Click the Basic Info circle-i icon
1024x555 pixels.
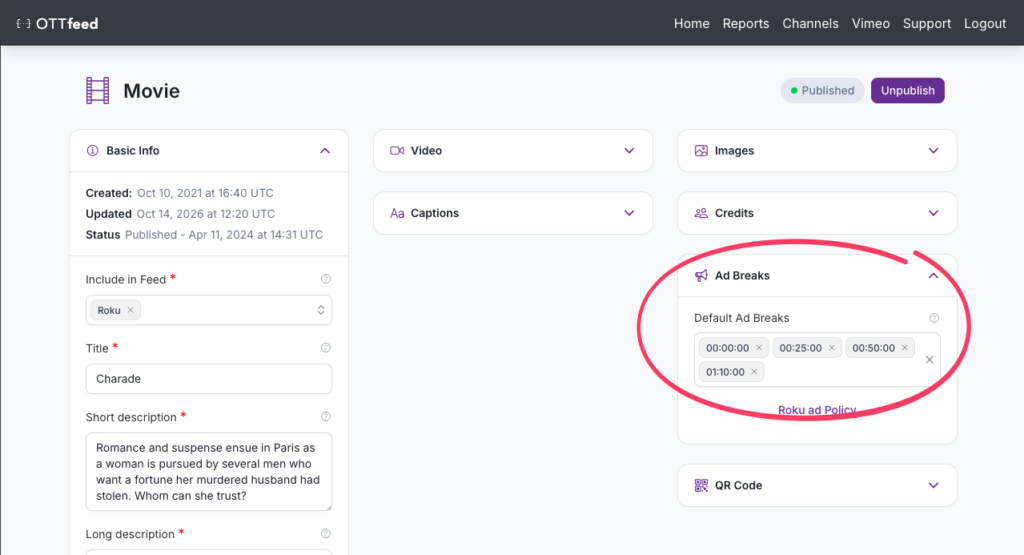pyautogui.click(x=93, y=151)
